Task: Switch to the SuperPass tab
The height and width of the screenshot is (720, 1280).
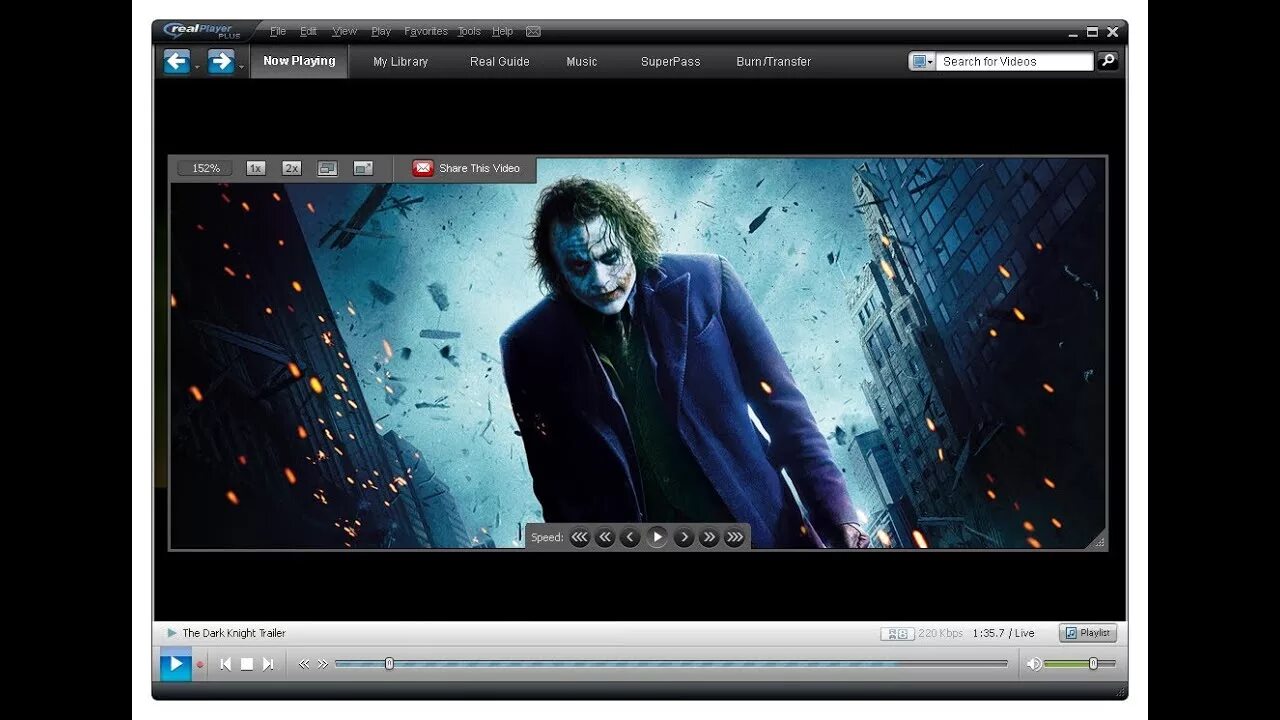Action: [x=670, y=61]
